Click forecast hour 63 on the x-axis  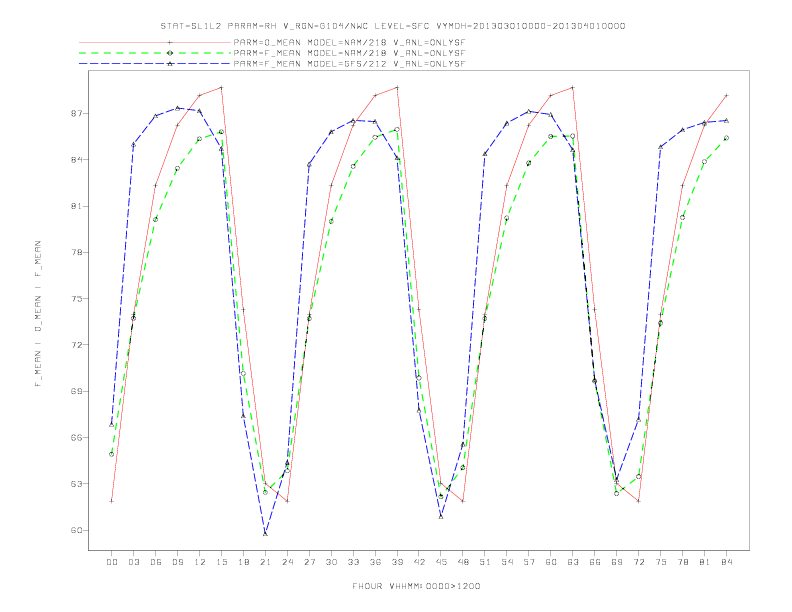573,562
